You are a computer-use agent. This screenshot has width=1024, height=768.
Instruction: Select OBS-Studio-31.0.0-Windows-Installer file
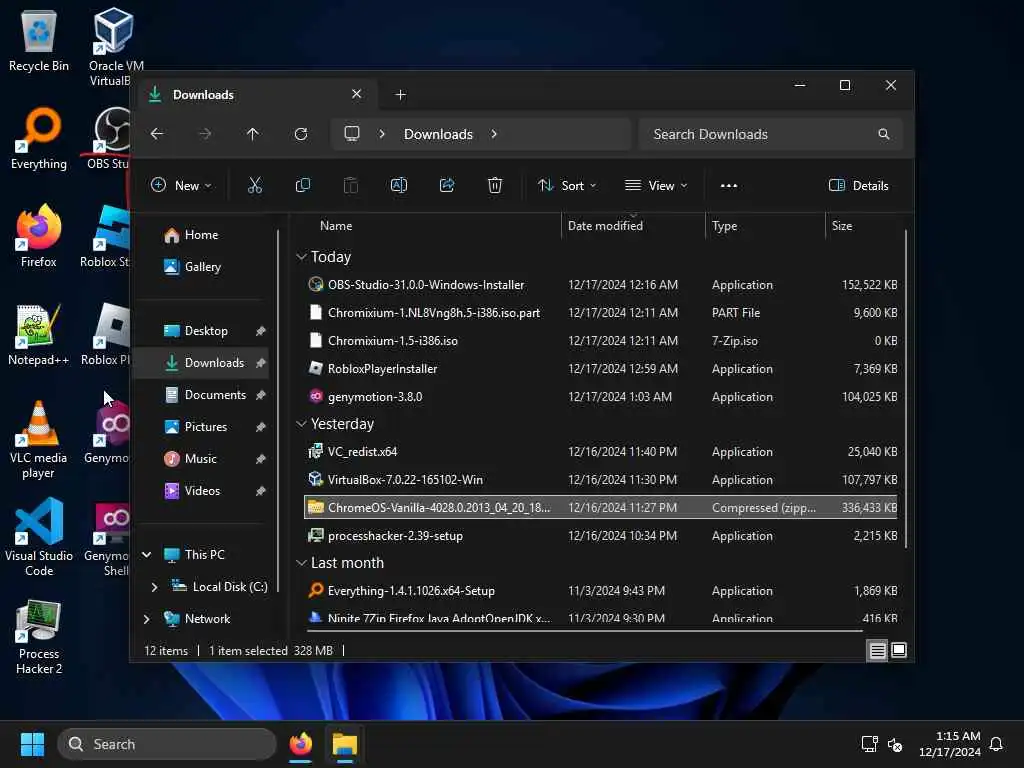[601, 285]
